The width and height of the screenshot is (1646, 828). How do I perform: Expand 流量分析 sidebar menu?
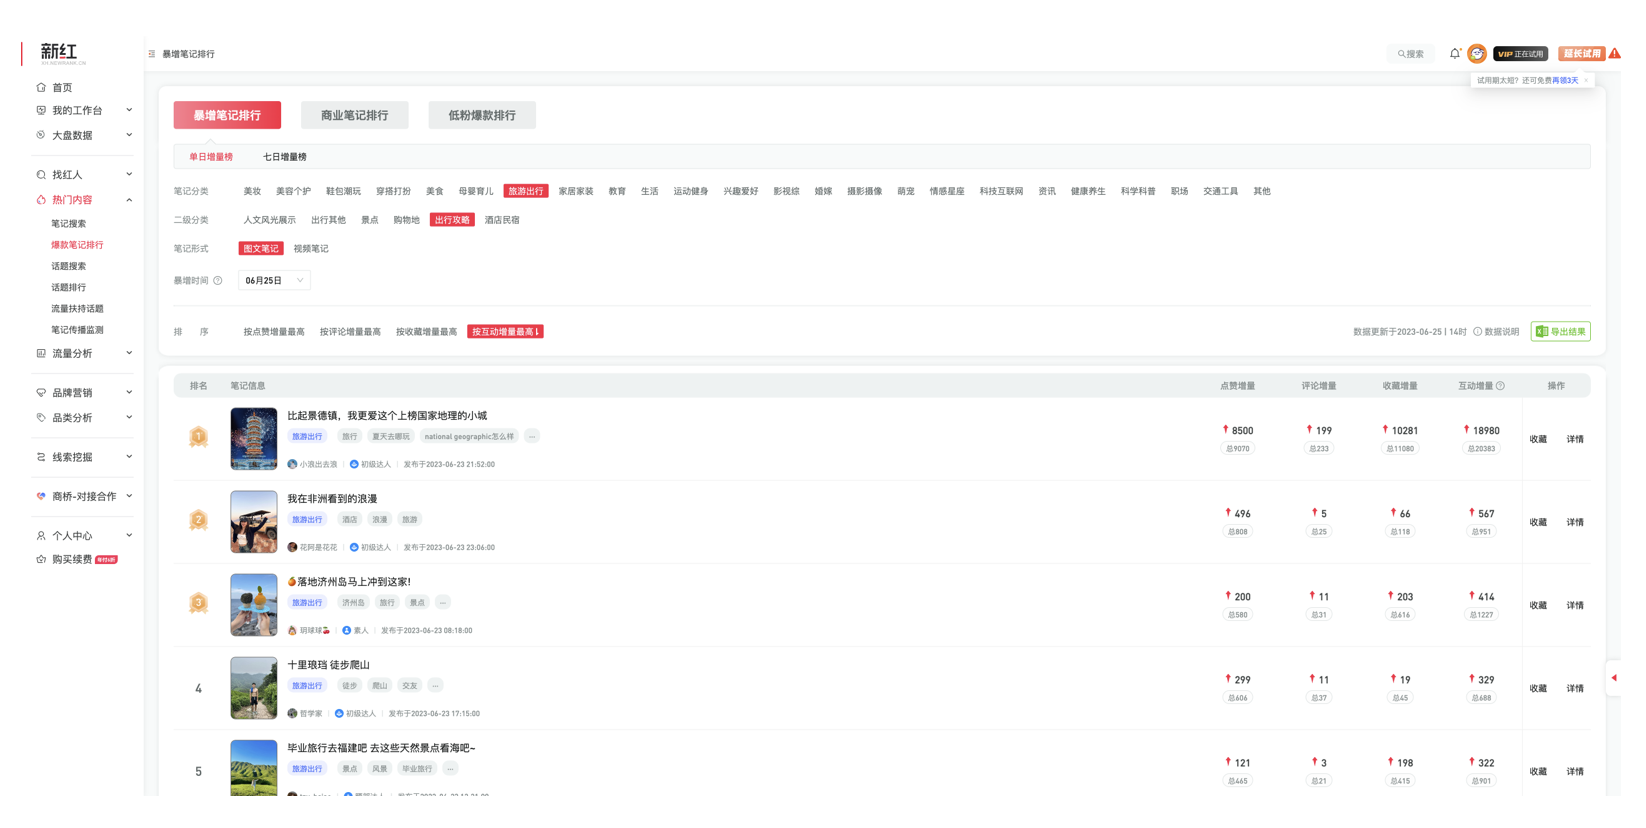[x=84, y=353]
